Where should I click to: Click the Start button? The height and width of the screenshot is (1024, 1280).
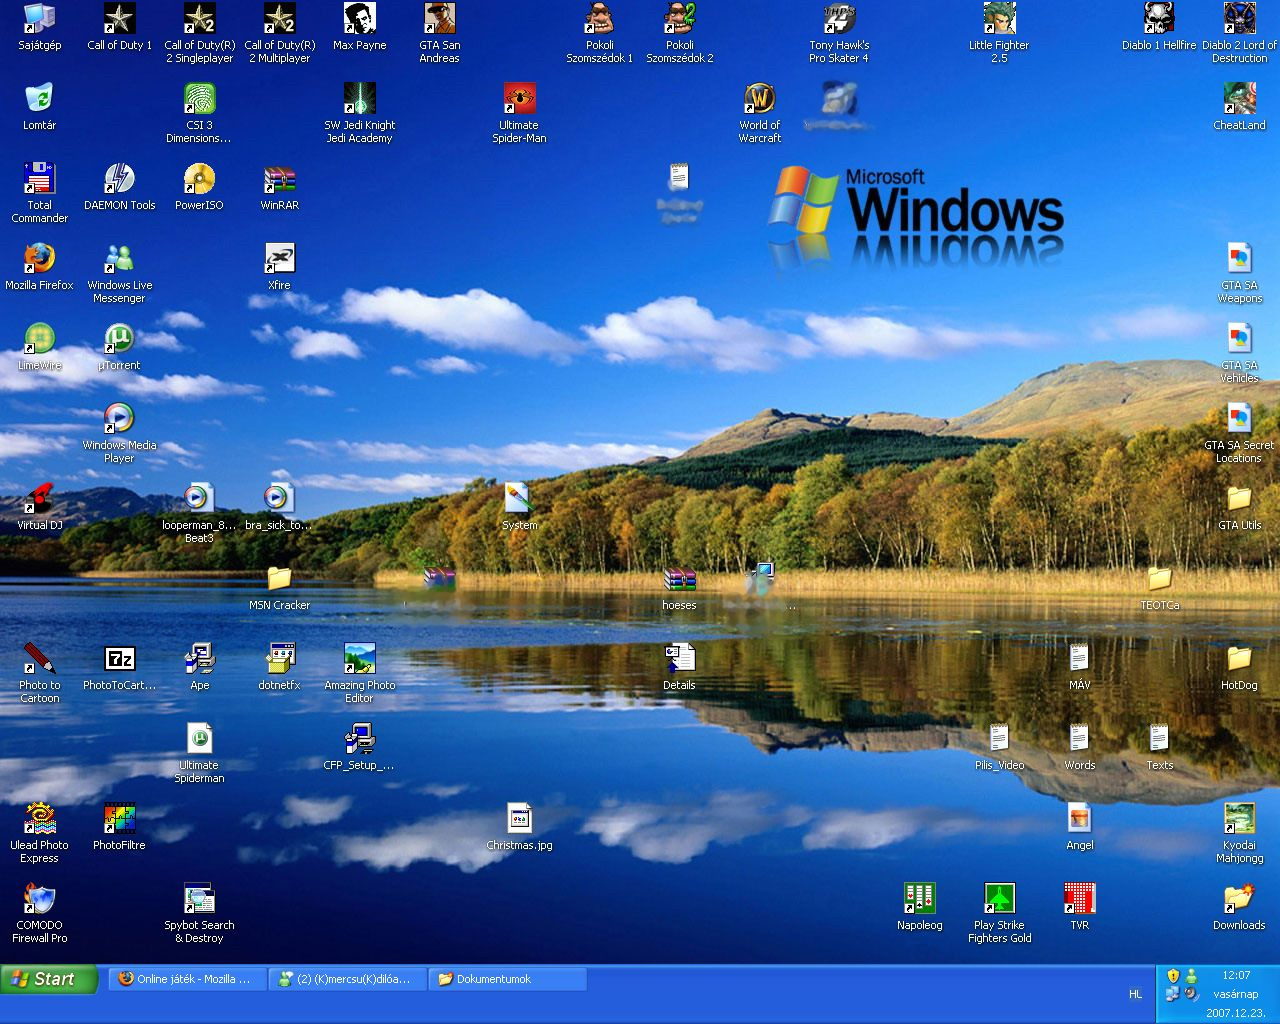click(x=49, y=979)
